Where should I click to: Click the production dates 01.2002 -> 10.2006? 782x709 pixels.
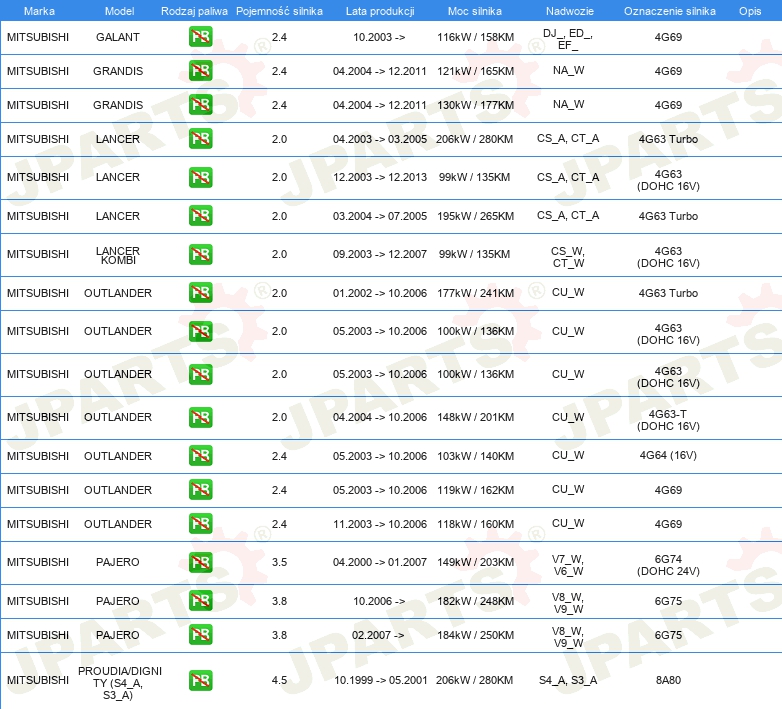click(x=380, y=293)
